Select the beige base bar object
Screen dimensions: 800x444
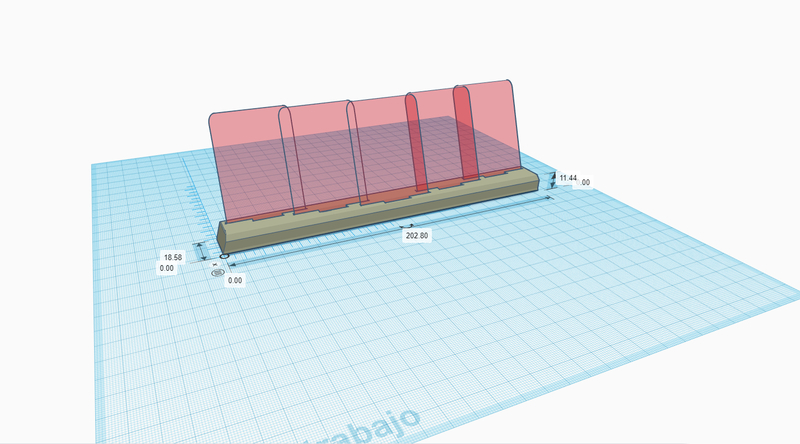pyautogui.click(x=378, y=212)
